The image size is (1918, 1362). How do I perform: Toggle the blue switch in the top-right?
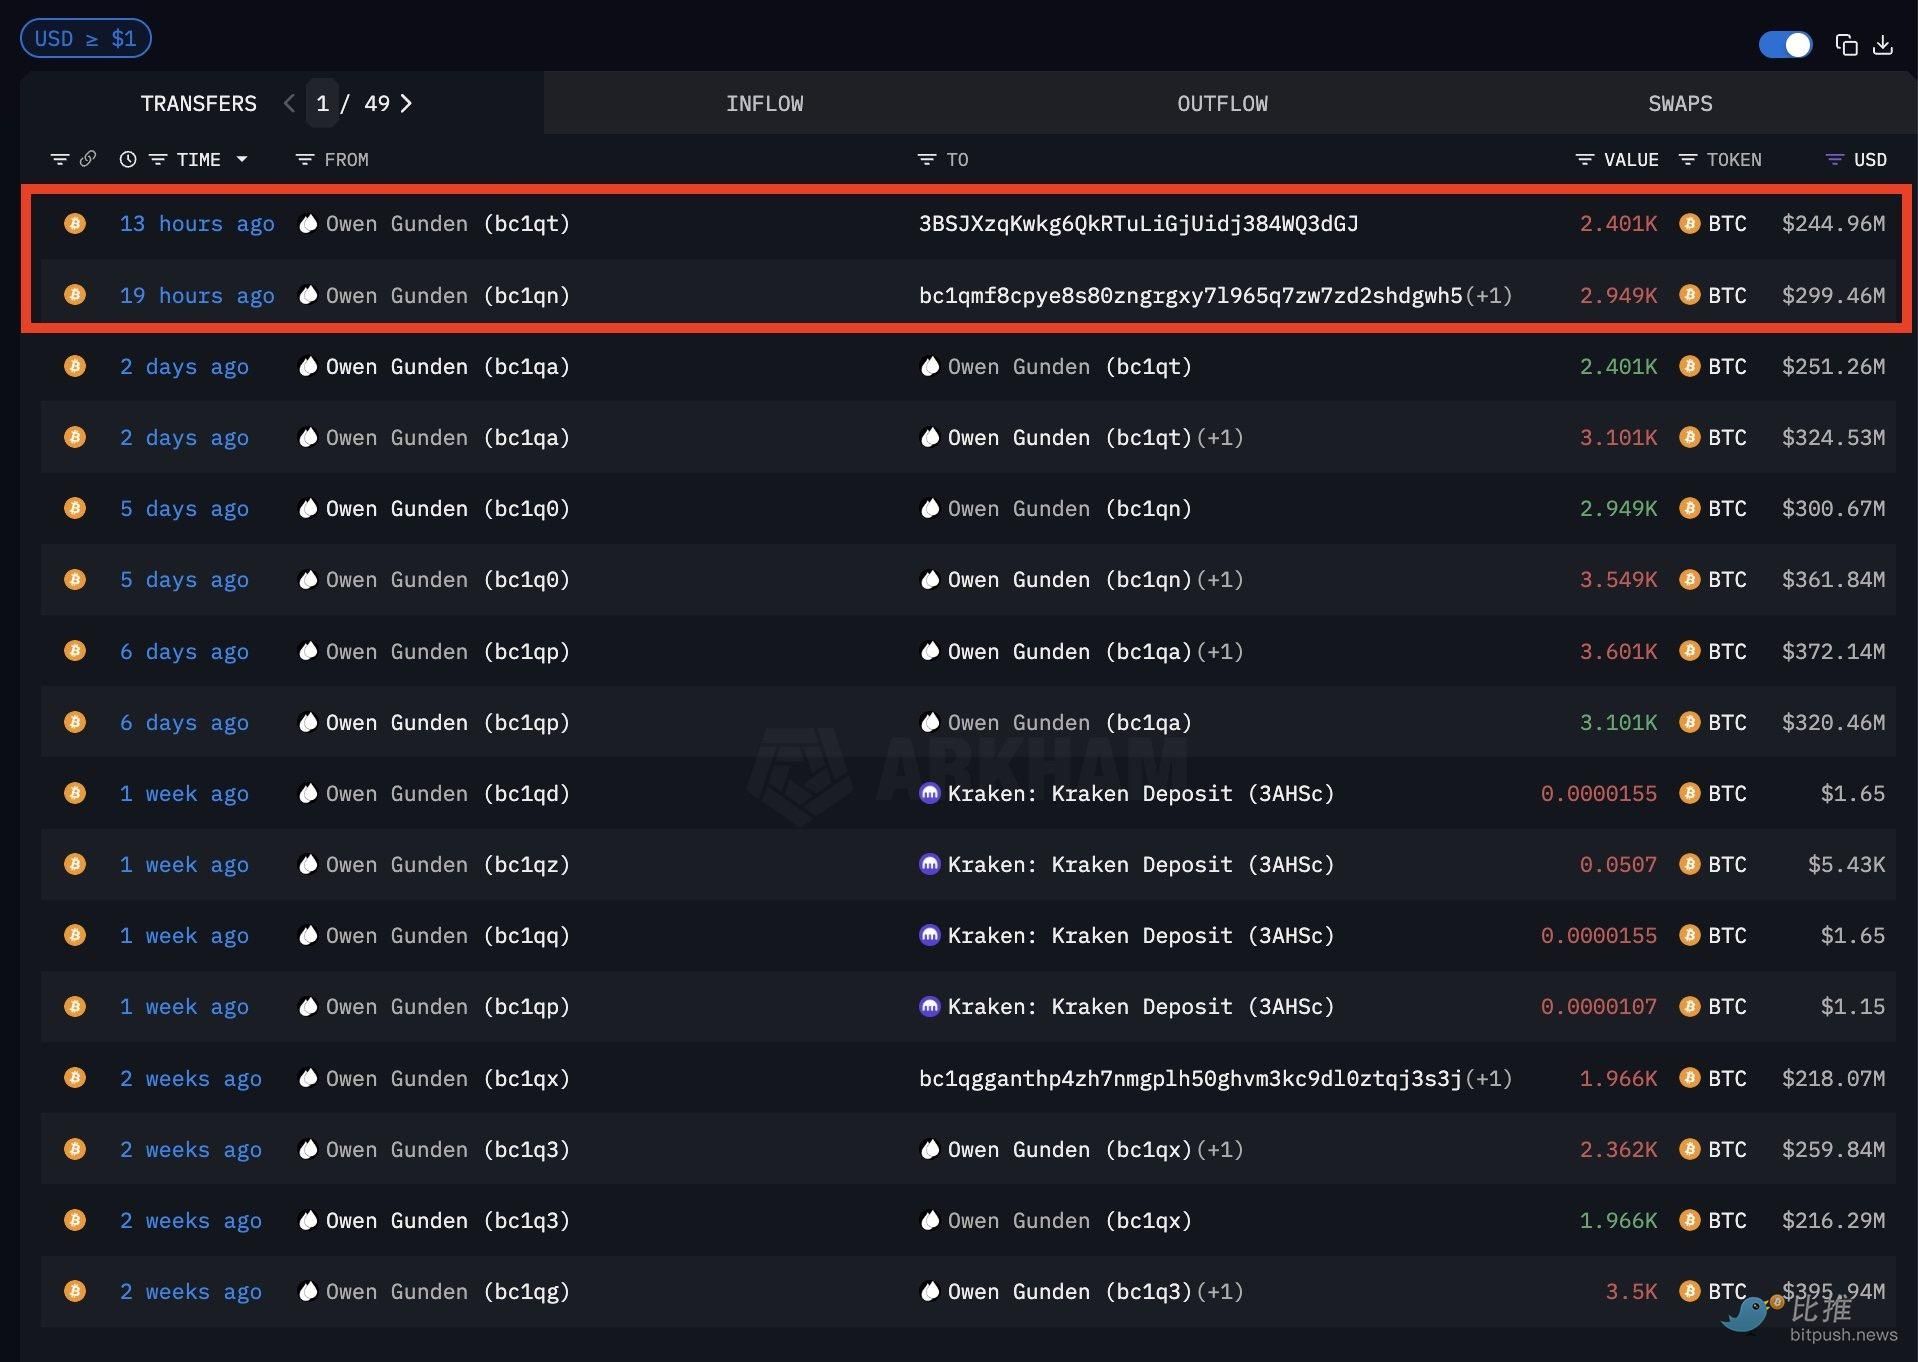coord(1785,45)
